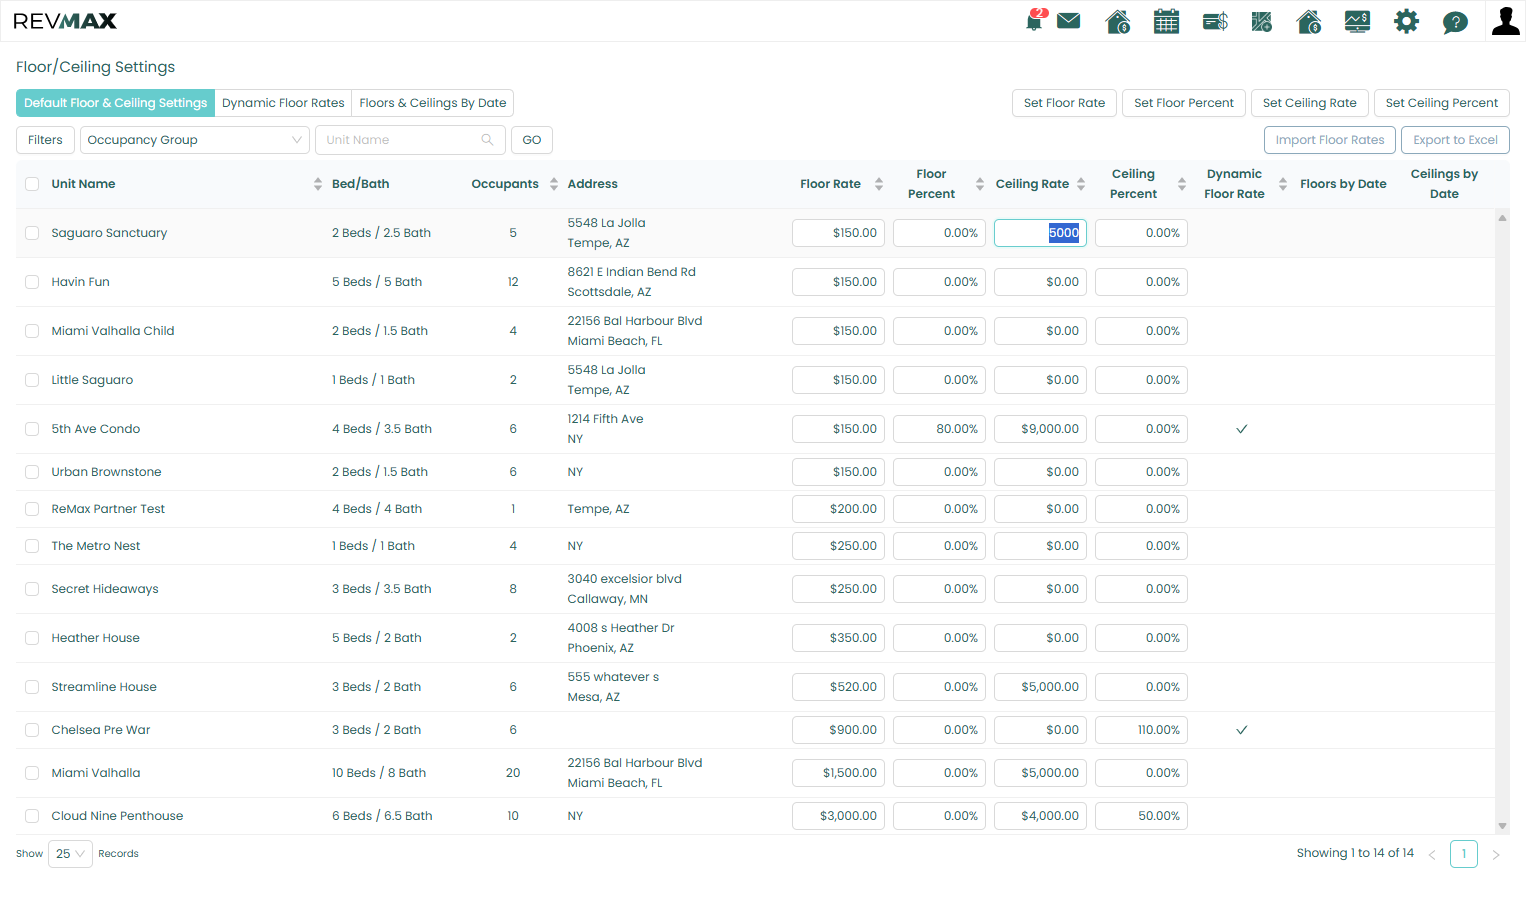Click Import Floor Rates button
Viewport: 1526px width, 914px height.
point(1330,140)
